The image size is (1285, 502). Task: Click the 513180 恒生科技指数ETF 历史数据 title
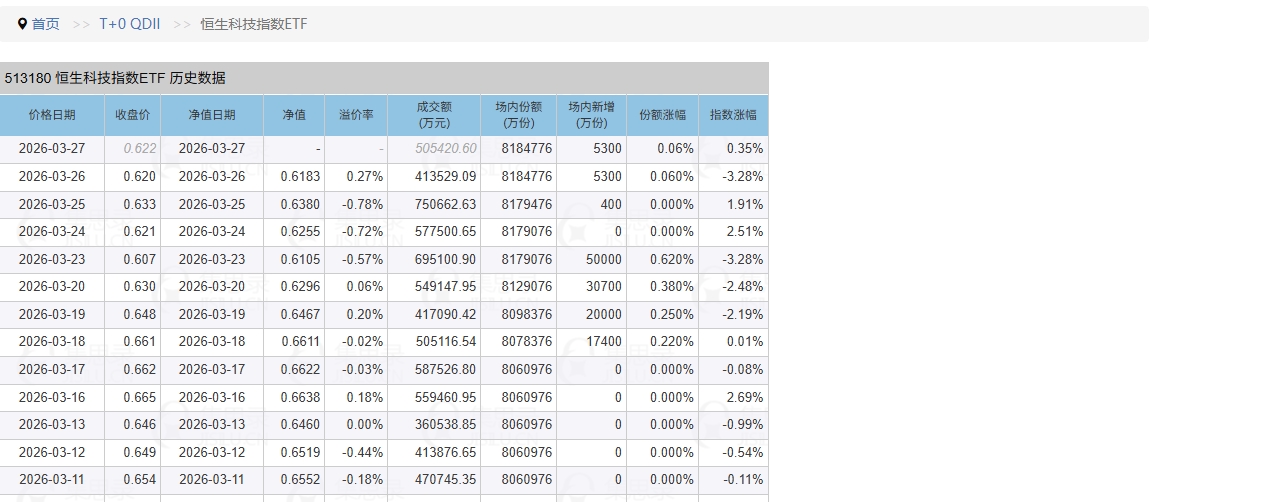tap(115, 78)
